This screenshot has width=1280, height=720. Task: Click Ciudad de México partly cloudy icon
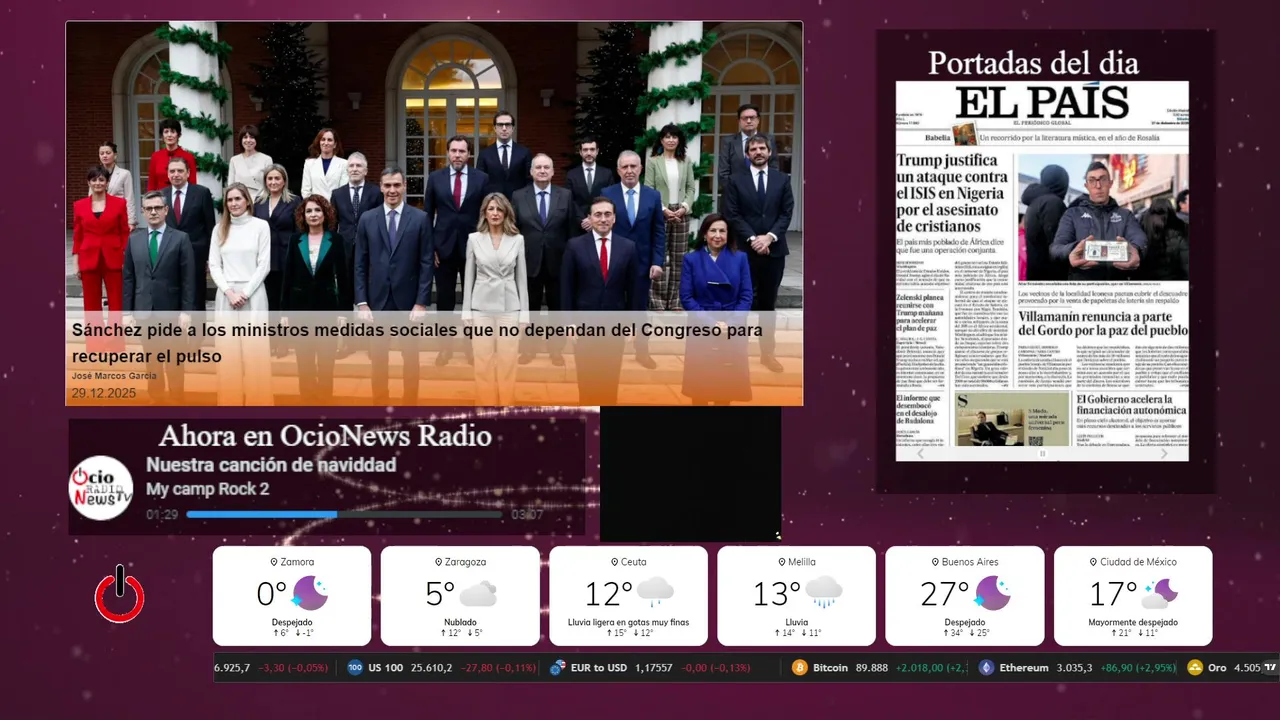(1159, 594)
